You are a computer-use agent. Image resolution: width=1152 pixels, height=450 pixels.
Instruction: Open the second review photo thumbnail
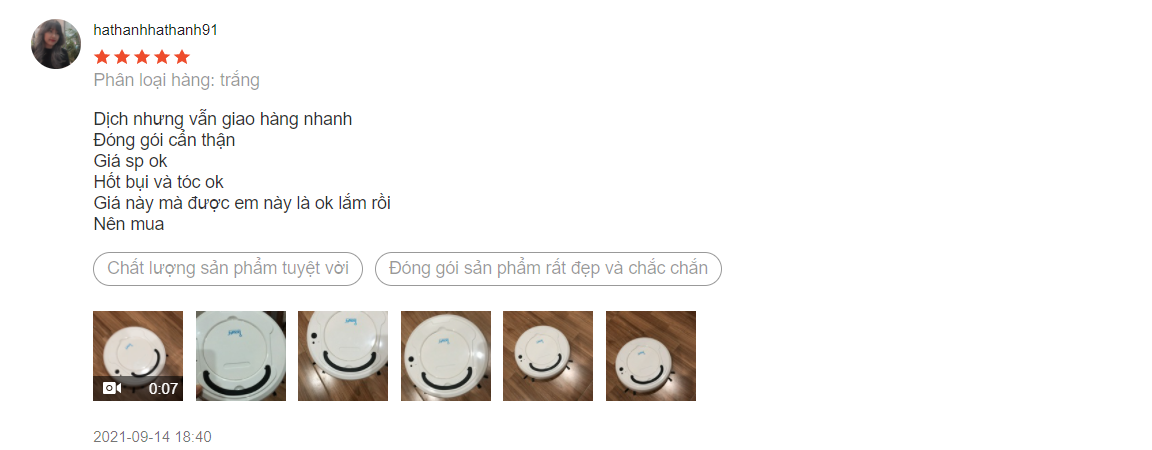point(241,356)
